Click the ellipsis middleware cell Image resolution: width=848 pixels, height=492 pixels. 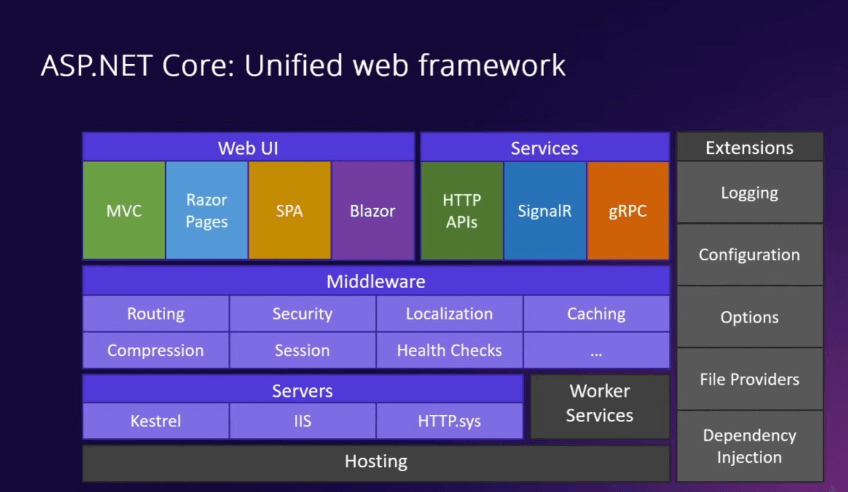coord(596,351)
